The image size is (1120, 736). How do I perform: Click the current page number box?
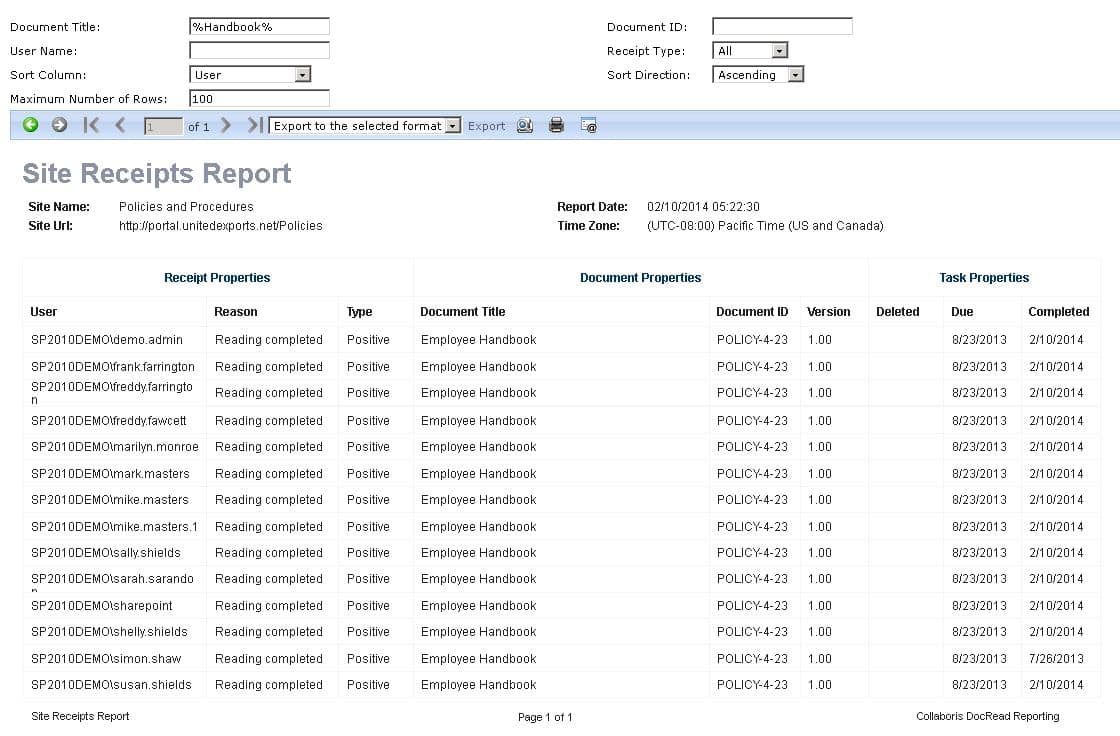(163, 126)
